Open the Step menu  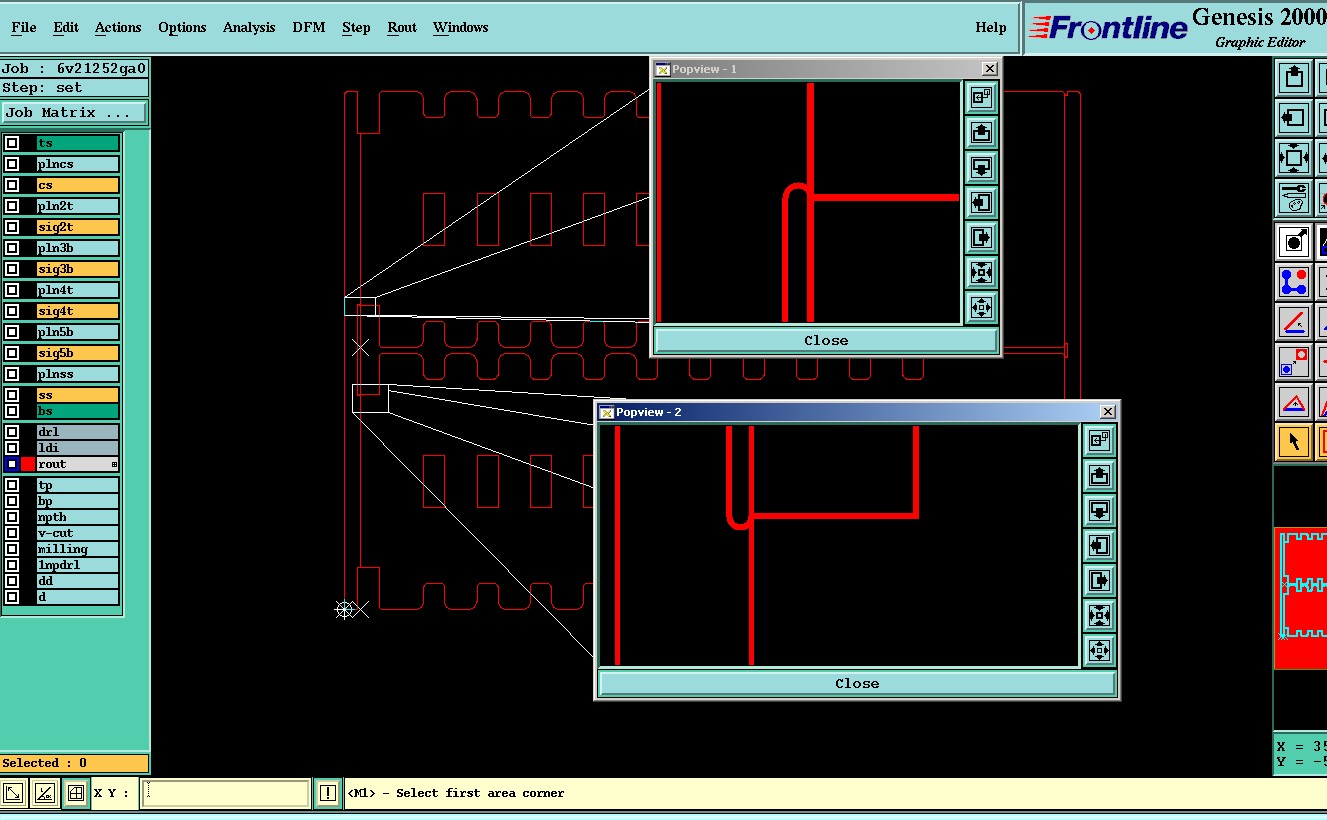coord(356,27)
